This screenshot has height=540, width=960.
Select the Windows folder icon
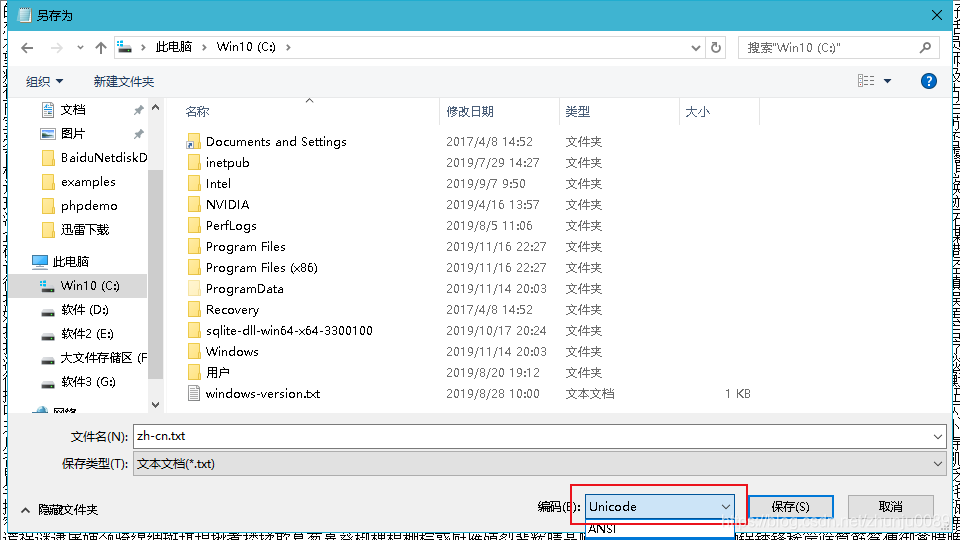click(193, 351)
